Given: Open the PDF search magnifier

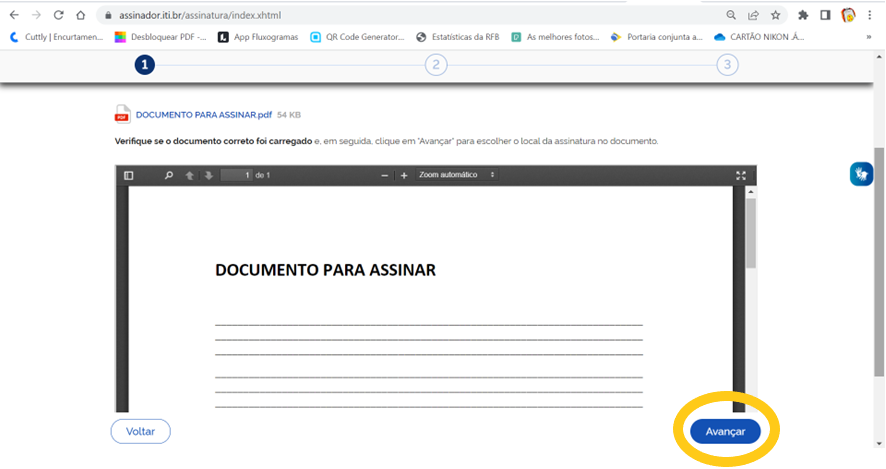Looking at the screenshot, I should click(169, 175).
